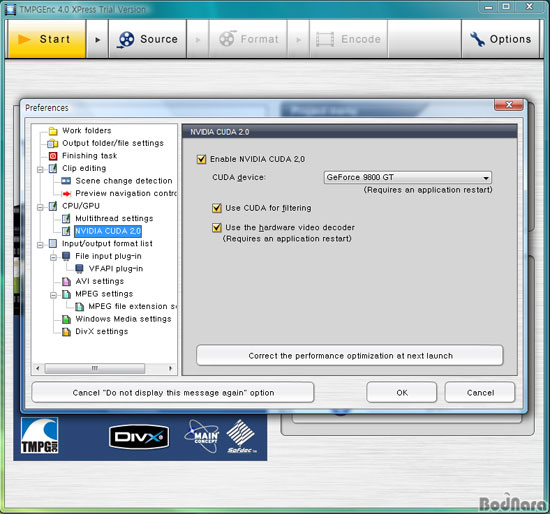
Task: Collapse the Input/output format list node
Action: [40, 245]
